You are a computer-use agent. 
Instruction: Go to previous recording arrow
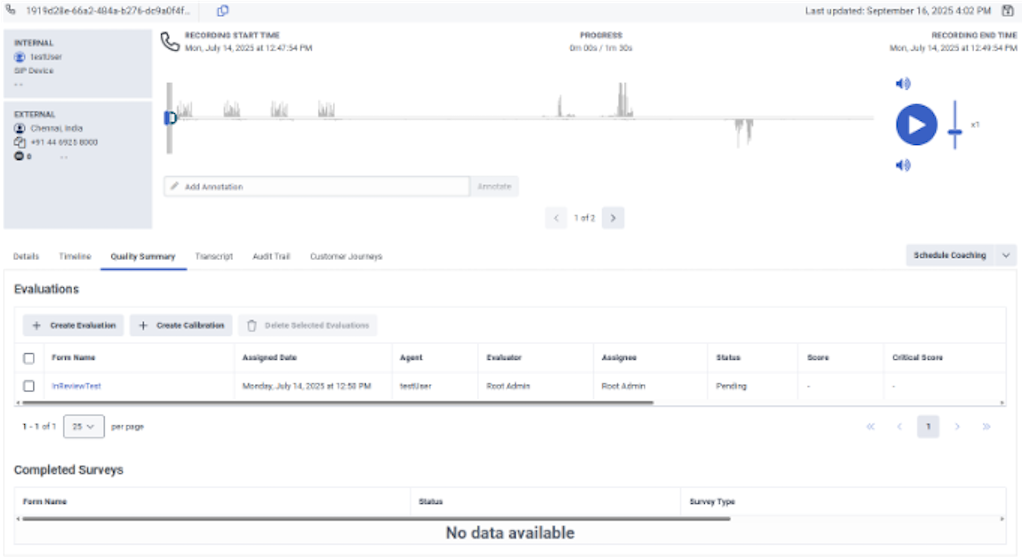pos(556,218)
